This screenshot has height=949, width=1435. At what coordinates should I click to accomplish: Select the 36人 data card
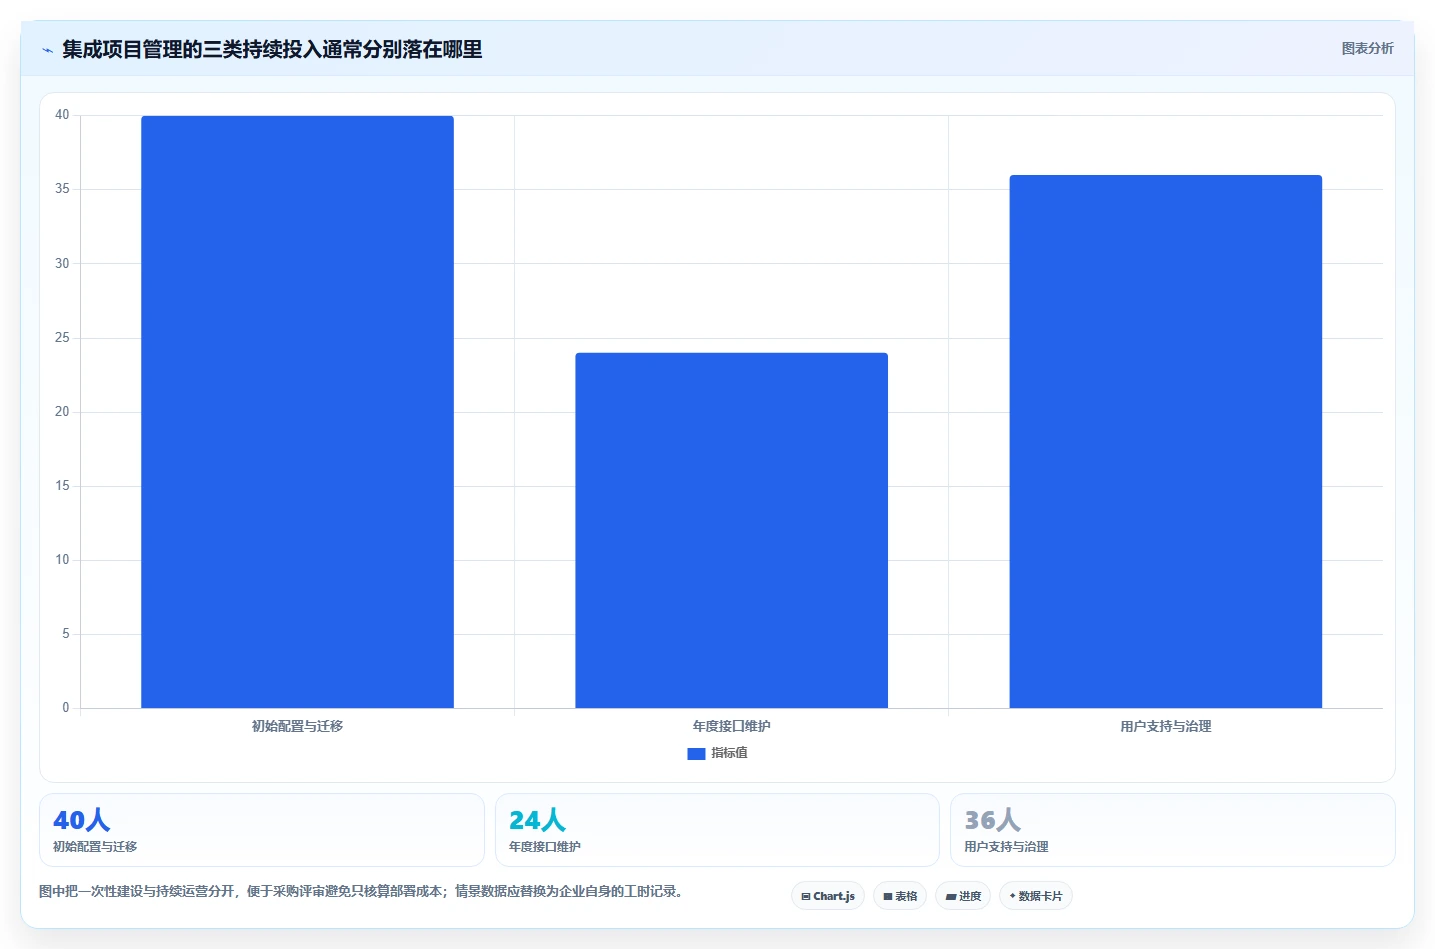point(1172,830)
